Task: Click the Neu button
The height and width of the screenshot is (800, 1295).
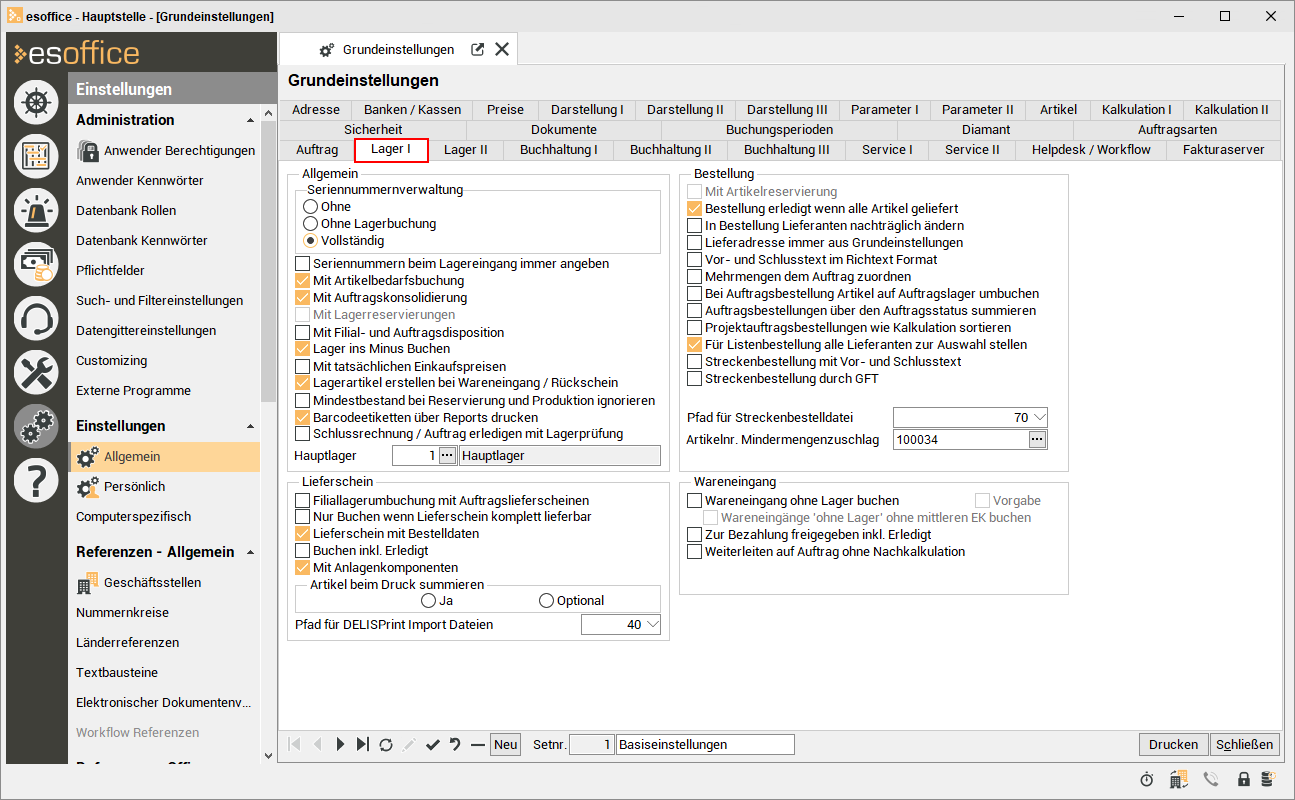Action: 506,744
